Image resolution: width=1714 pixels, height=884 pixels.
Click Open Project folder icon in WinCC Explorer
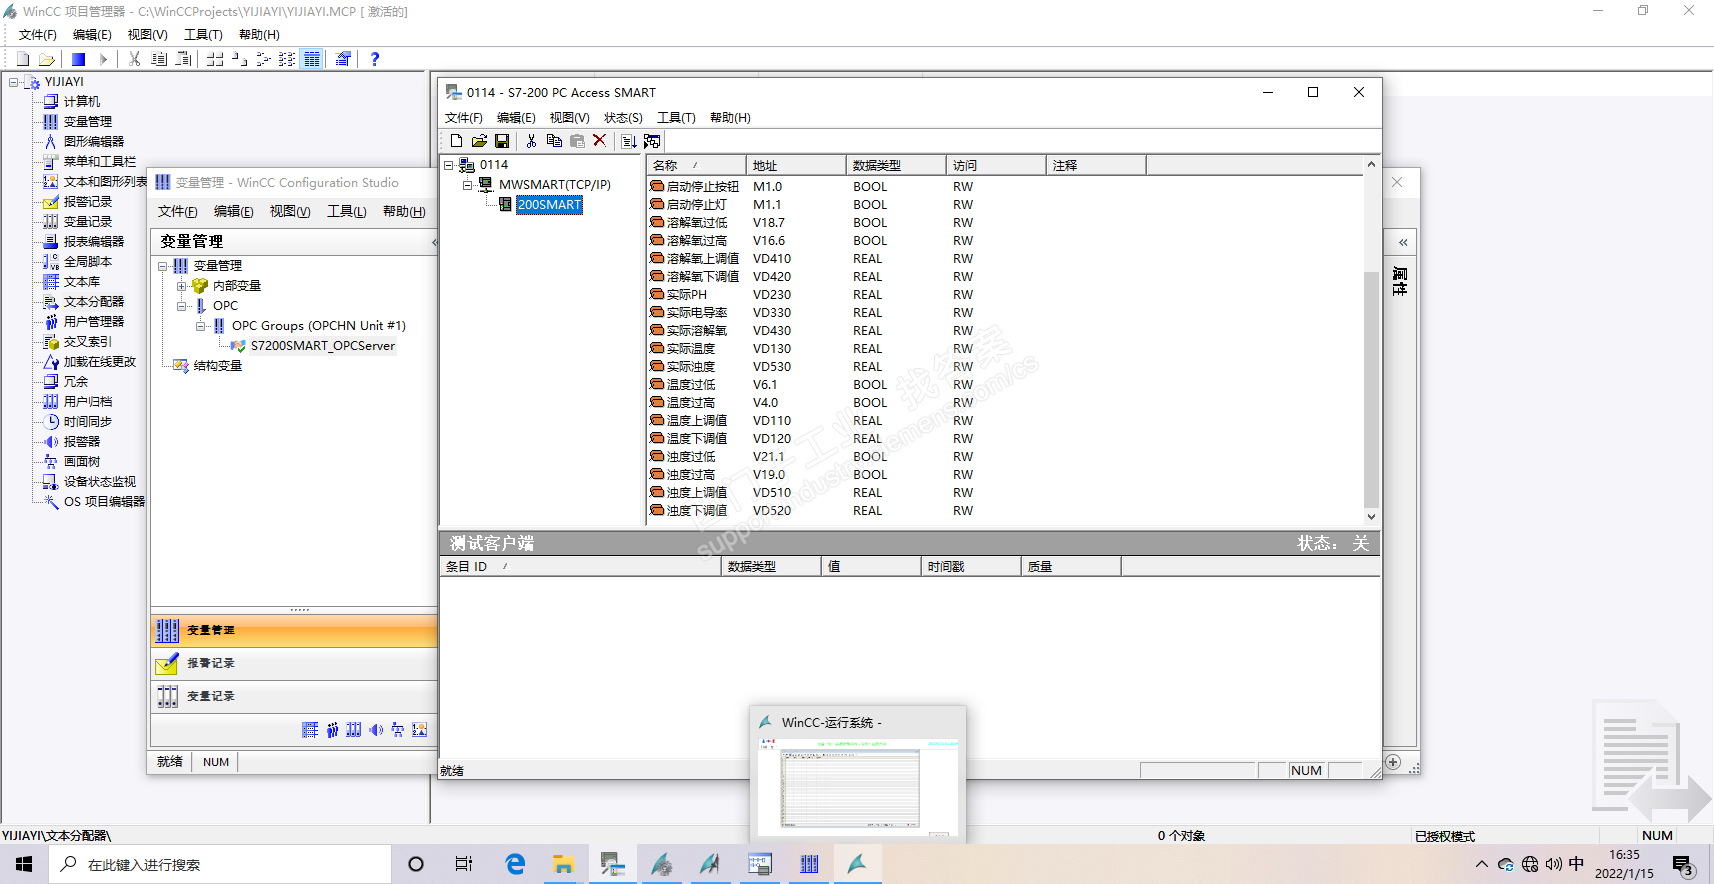46,59
